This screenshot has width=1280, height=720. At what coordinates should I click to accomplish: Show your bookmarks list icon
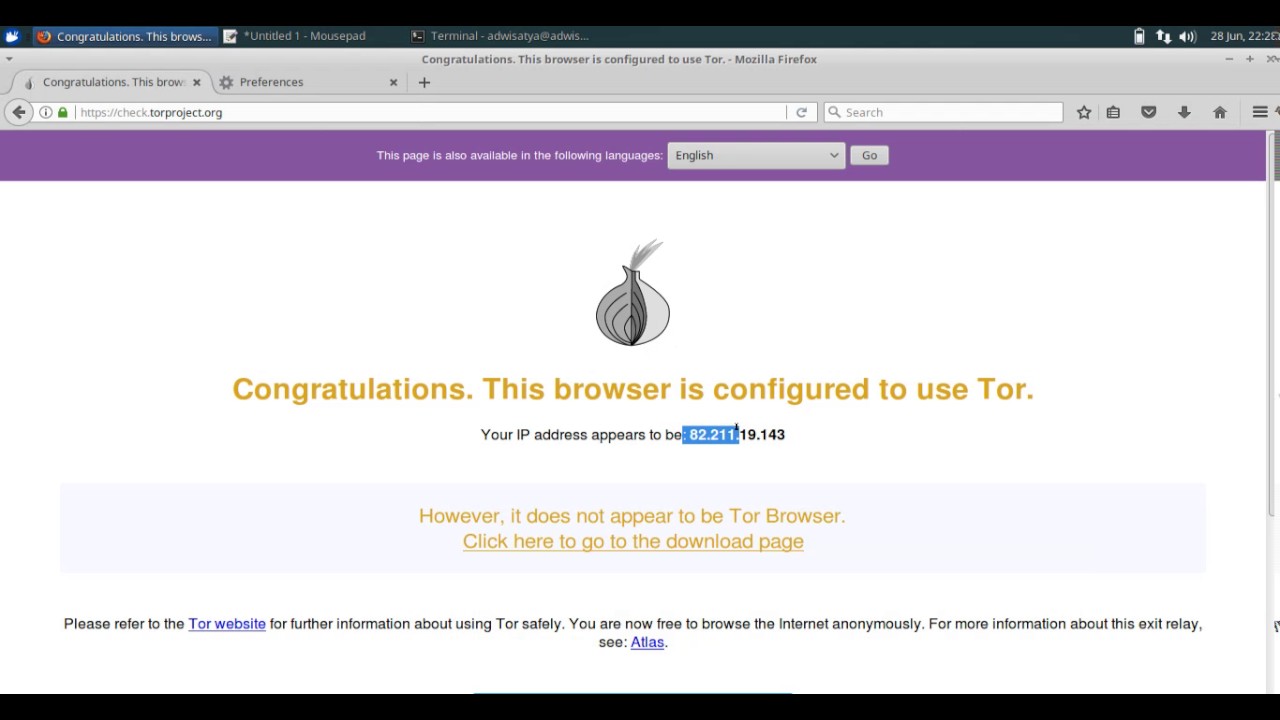click(x=1113, y=112)
